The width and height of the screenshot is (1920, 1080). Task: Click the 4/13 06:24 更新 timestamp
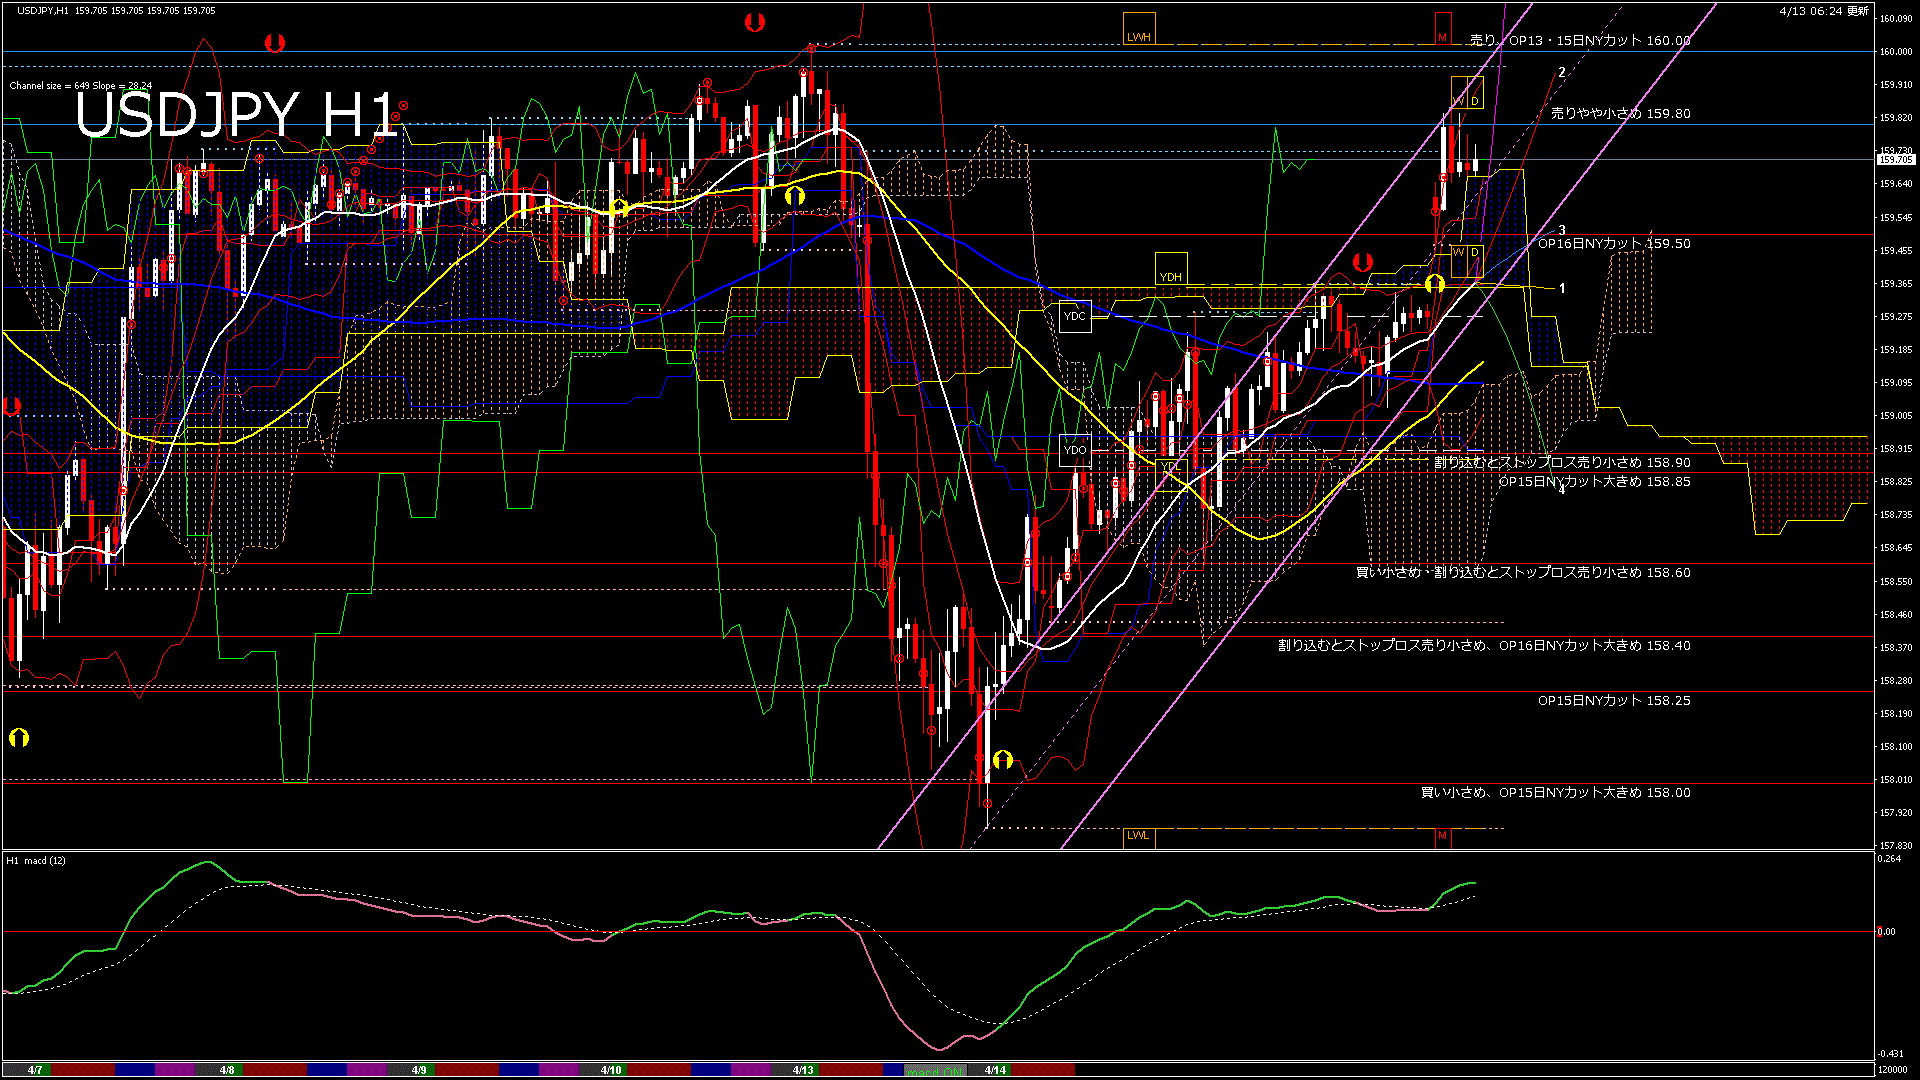1824,11
